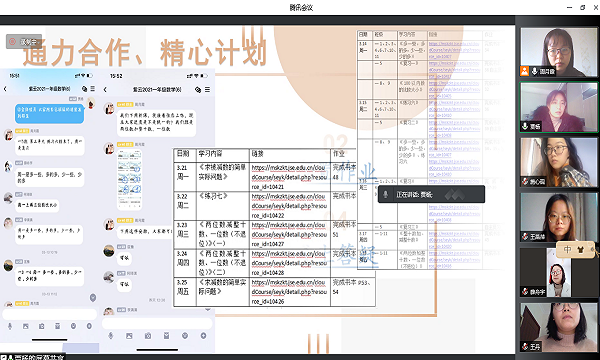This screenshot has width=600, height=360.
Task: Open the link ending roe_id=10426
Action: click(x=289, y=292)
